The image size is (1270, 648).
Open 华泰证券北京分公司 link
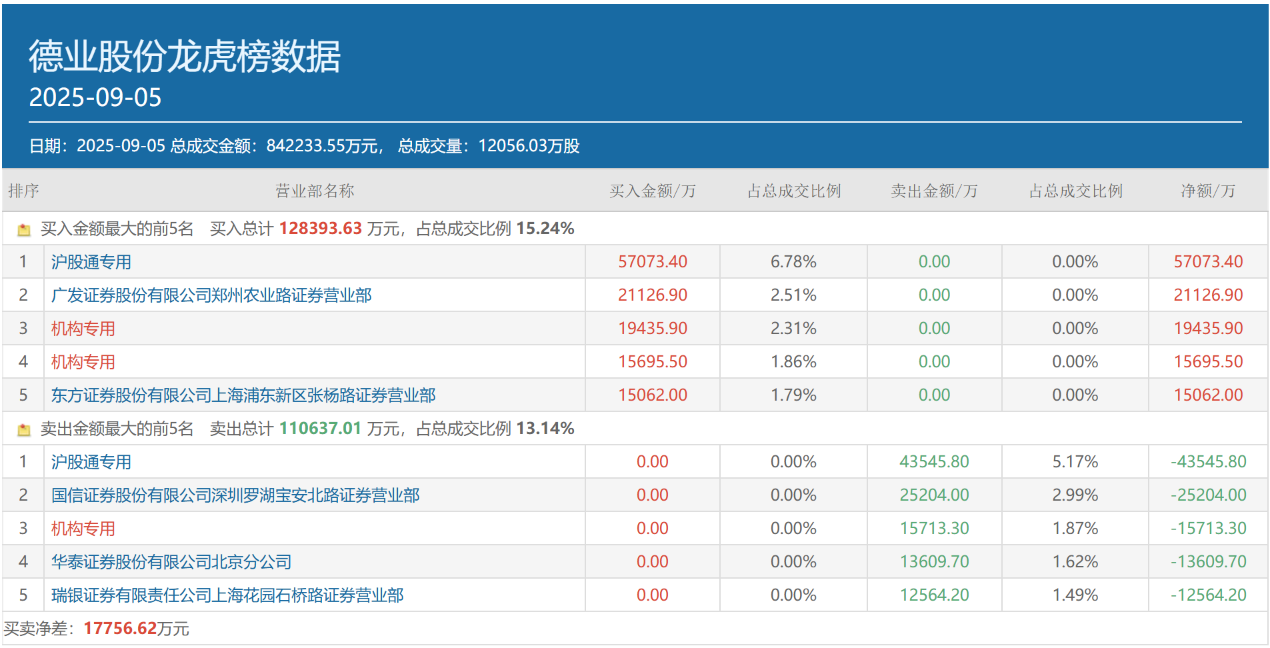pyautogui.click(x=171, y=562)
